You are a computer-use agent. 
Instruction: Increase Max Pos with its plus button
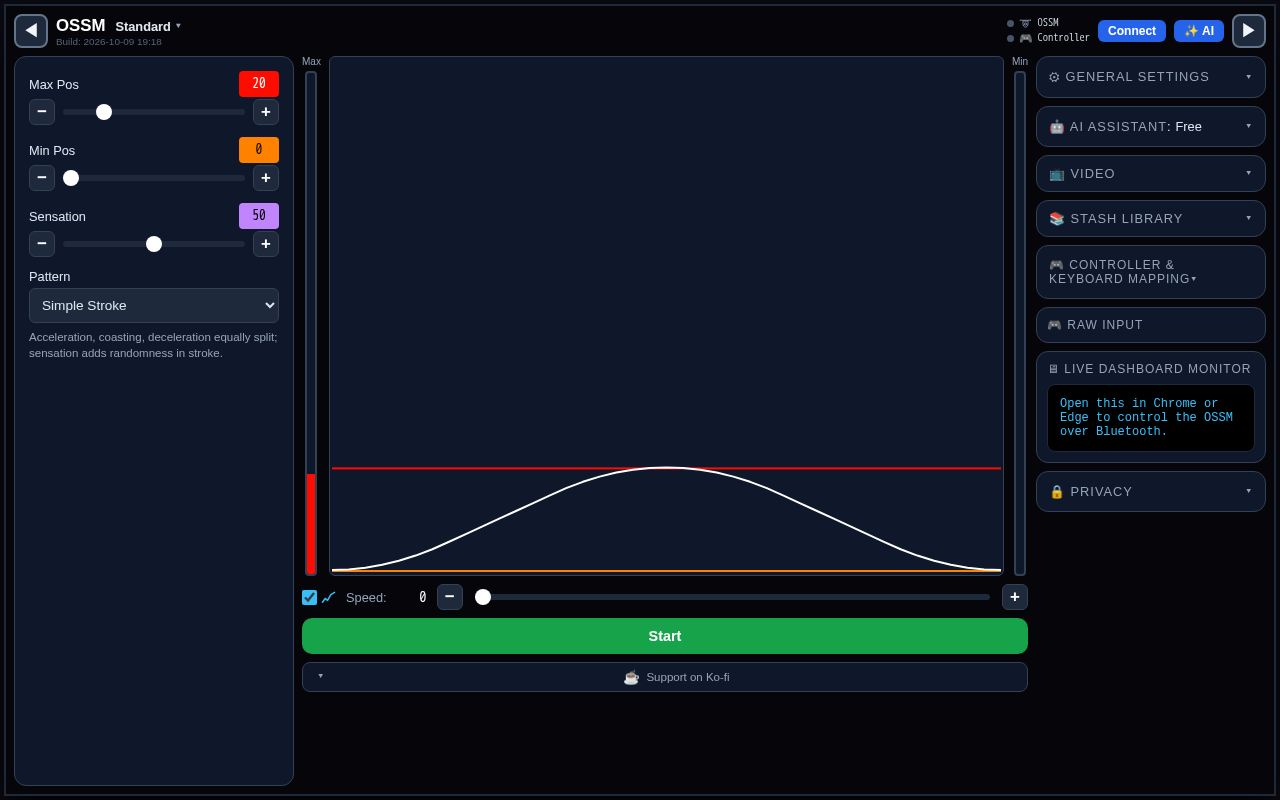pos(266,112)
